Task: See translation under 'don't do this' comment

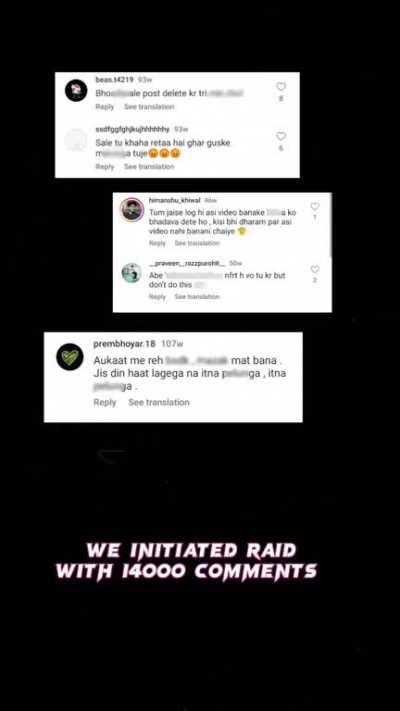Action: [197, 297]
